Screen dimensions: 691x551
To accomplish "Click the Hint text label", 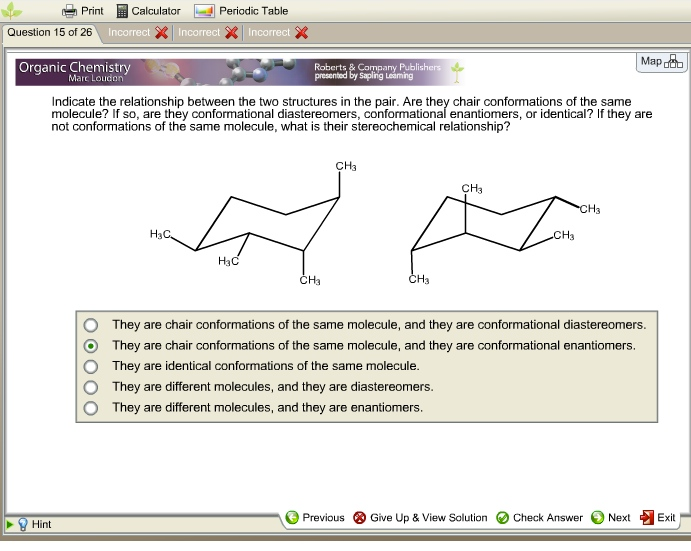I will (x=41, y=525).
